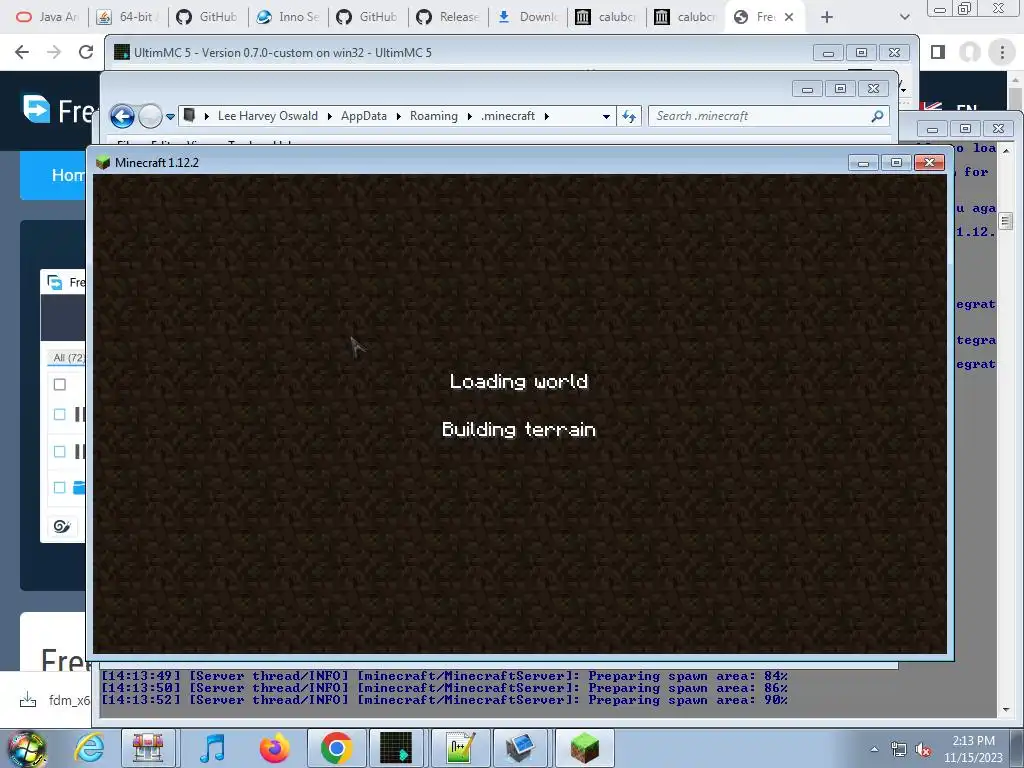1024x768 pixels.
Task: Open Chrome's three-dot menu
Action: tap(1002, 52)
